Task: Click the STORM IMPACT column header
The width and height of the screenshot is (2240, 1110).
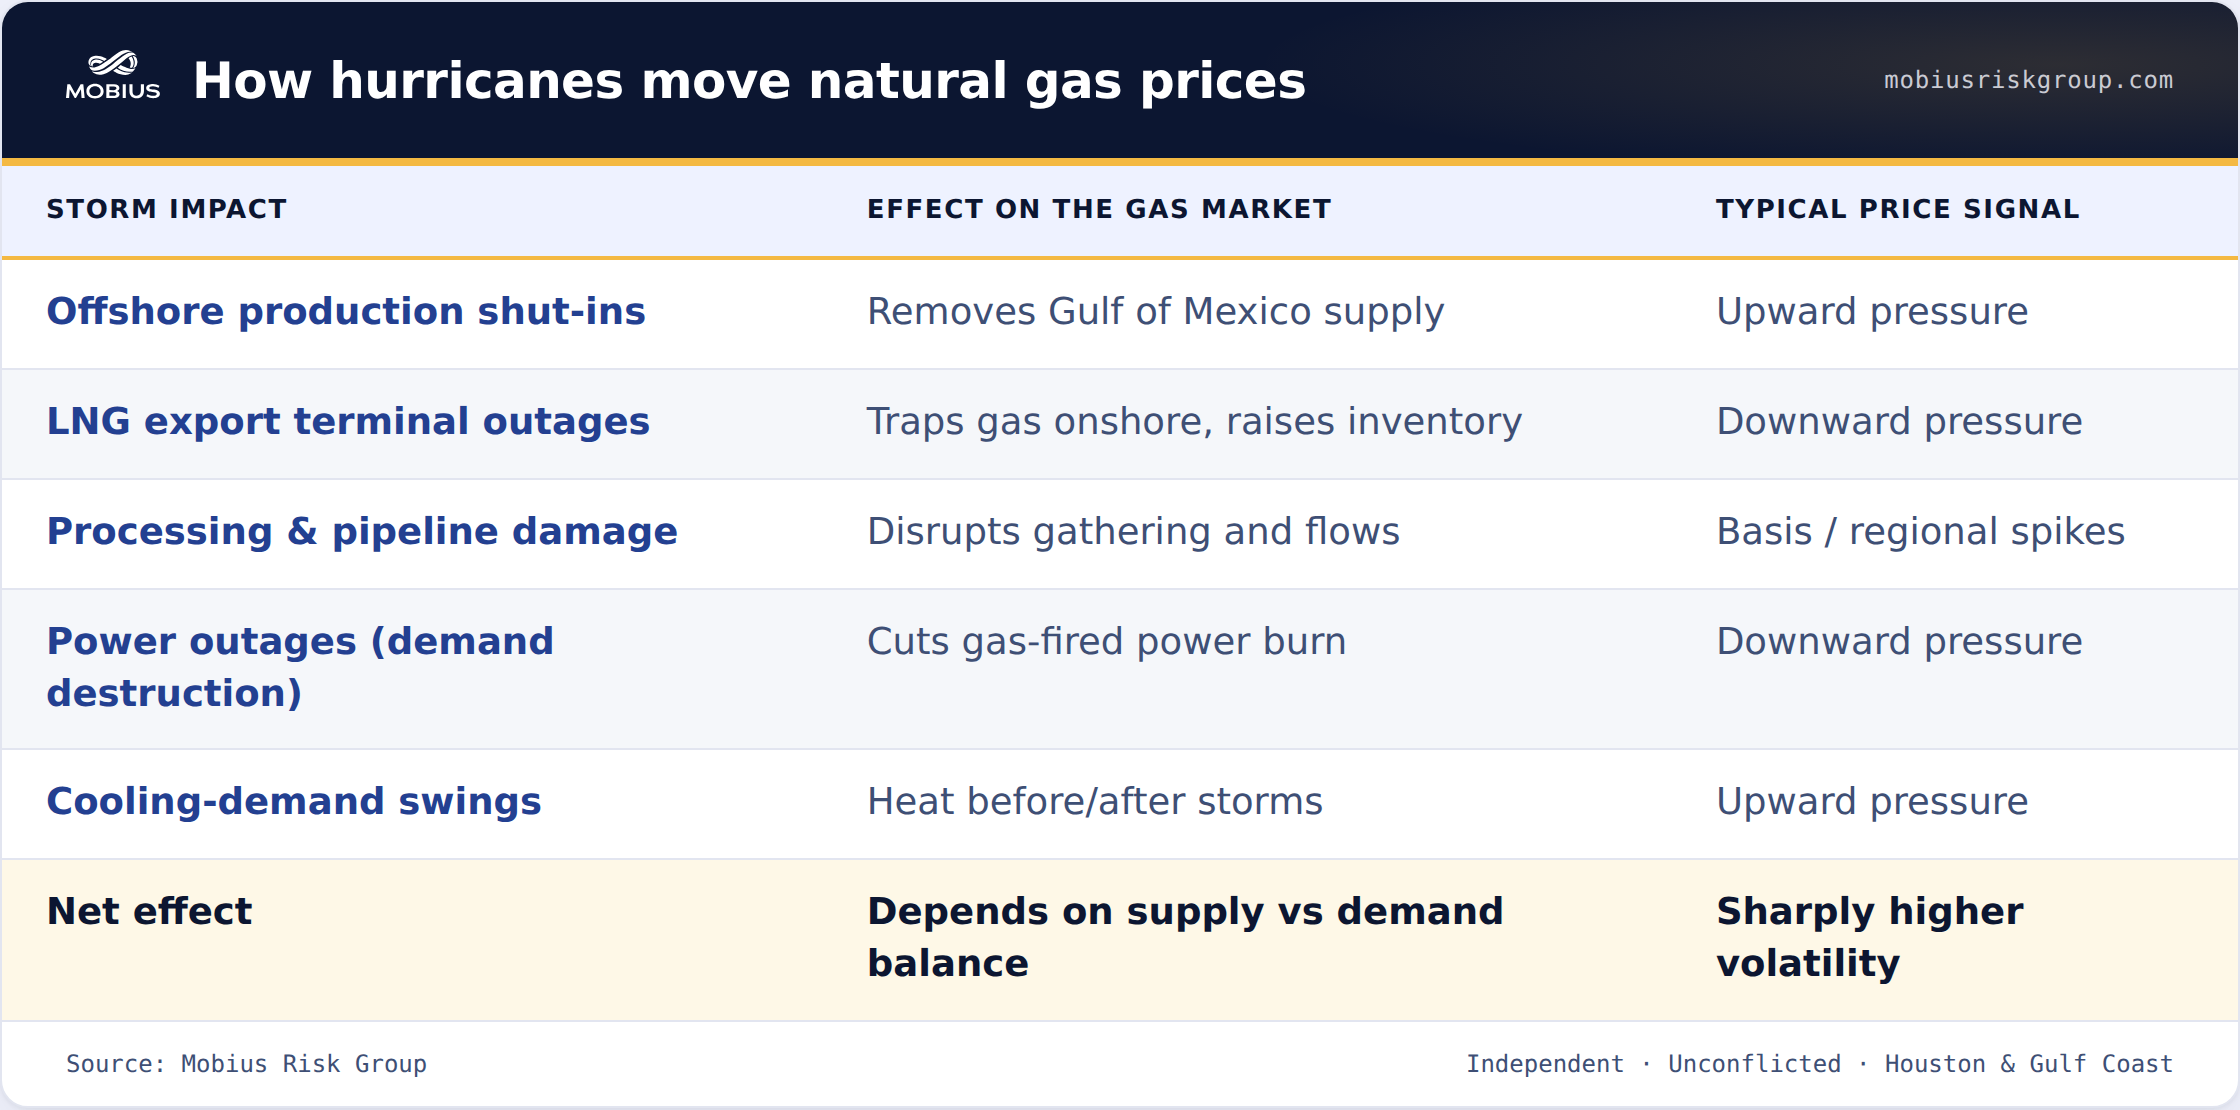Action: pyautogui.click(x=167, y=209)
